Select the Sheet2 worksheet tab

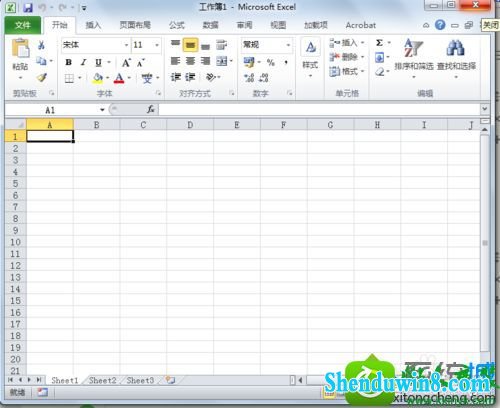103,380
